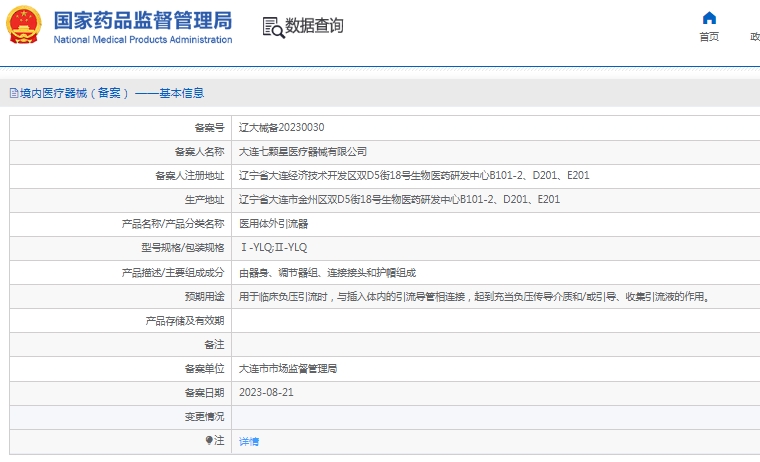Viewport: 760px width, 462px height.
Task: Click section header 境内医疗器械（备案）——基本信息
Action: 112,93
